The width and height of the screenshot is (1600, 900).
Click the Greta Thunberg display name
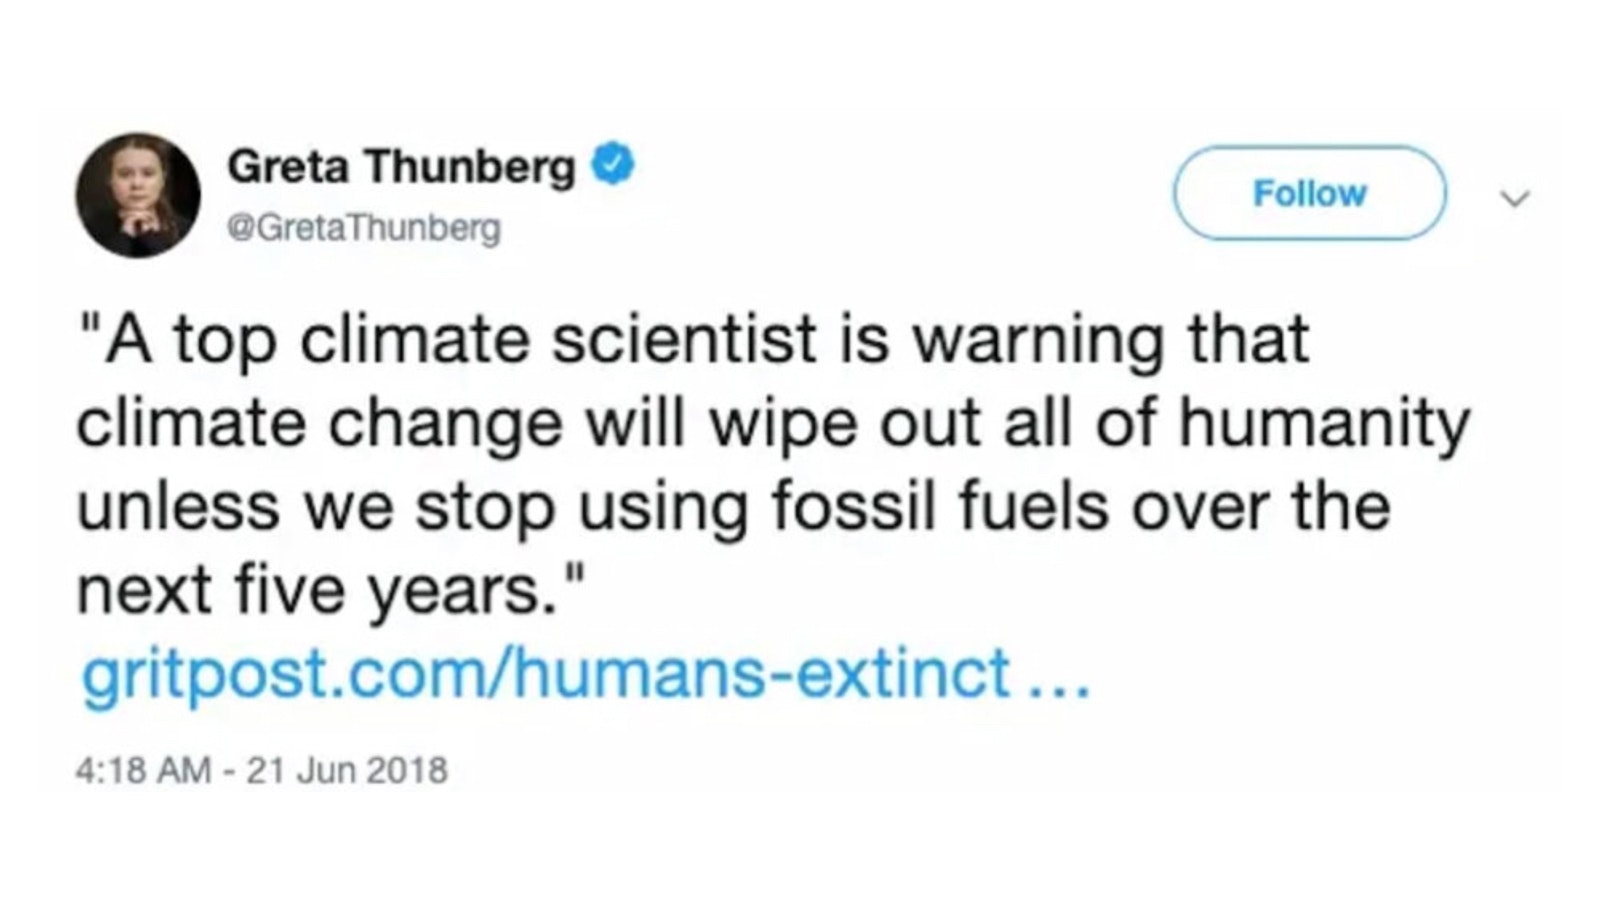pos(401,166)
